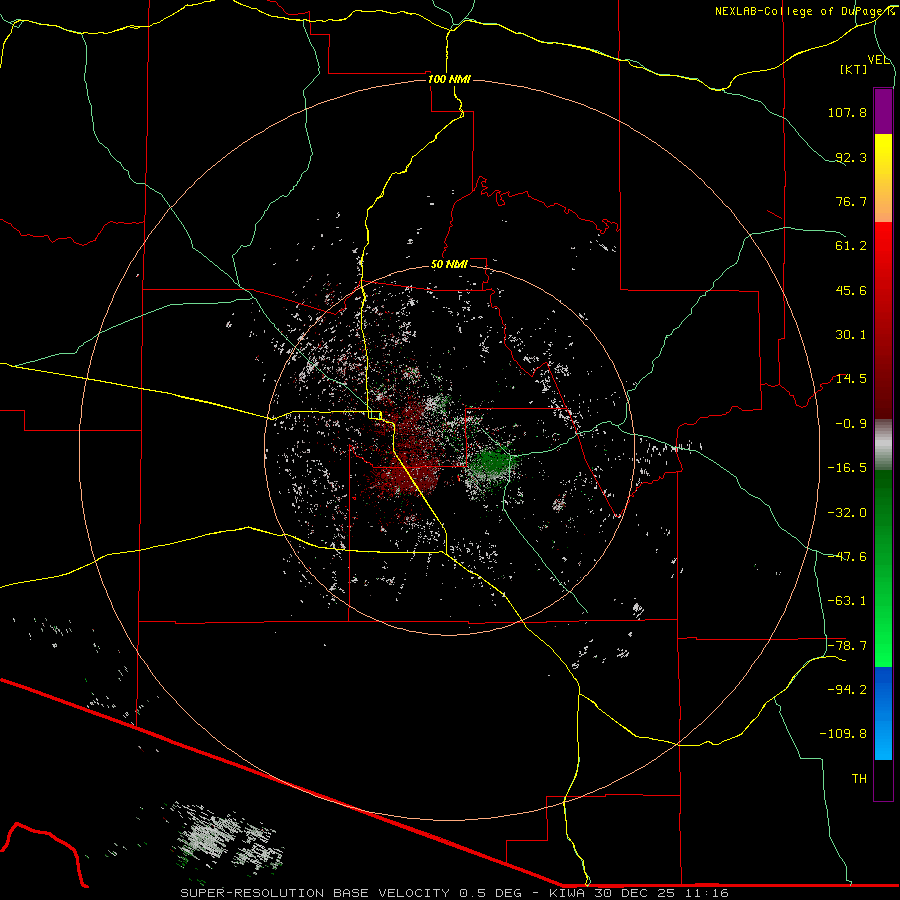Viewport: 900px width, 900px height.
Task: Click the -94.2 scale value
Action: pyautogui.click(x=847, y=690)
